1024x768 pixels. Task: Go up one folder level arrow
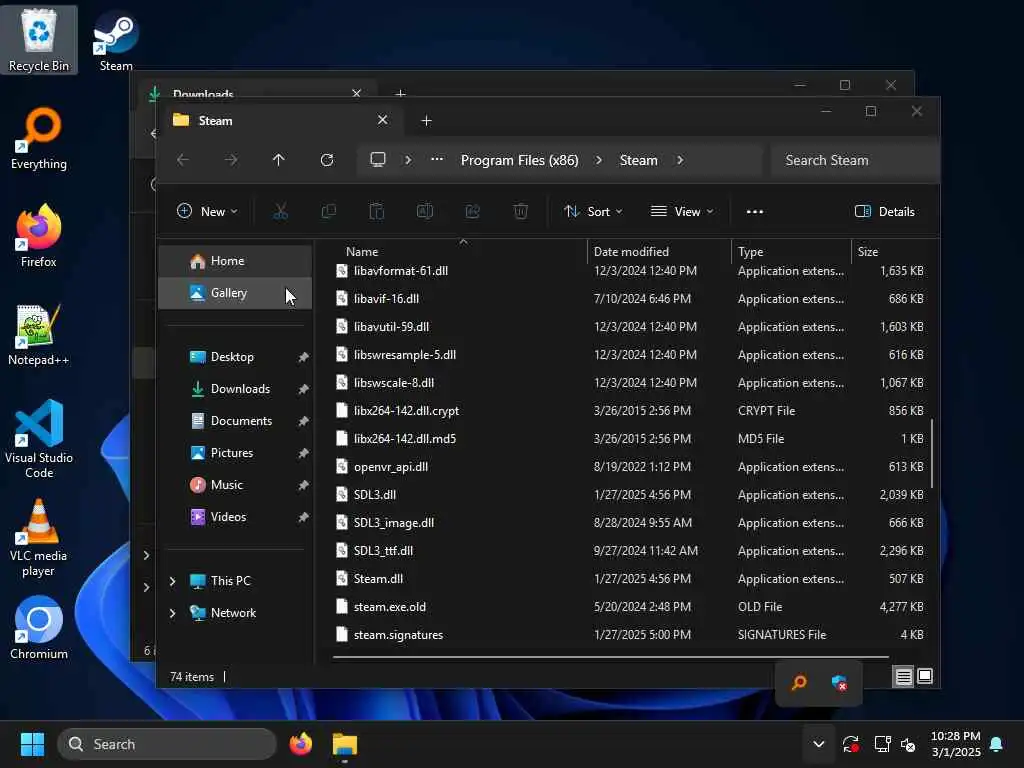tap(279, 160)
